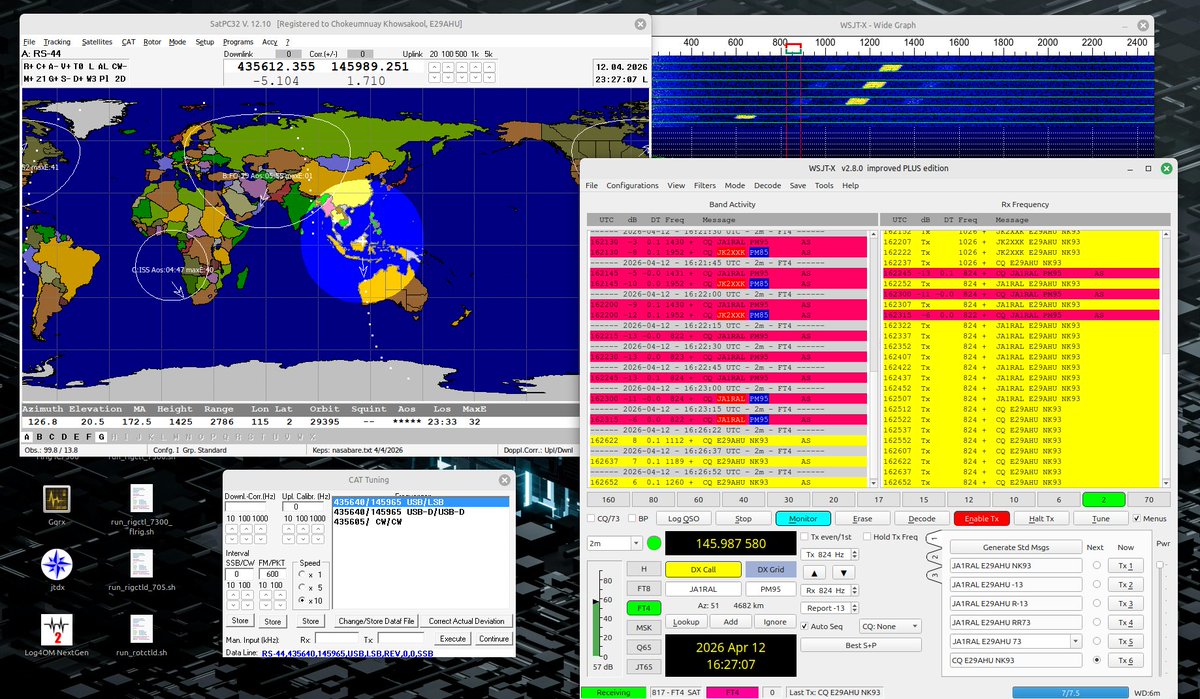Toggle the BP checkbox
Screen dimensions: 1200x699
[x=632, y=519]
